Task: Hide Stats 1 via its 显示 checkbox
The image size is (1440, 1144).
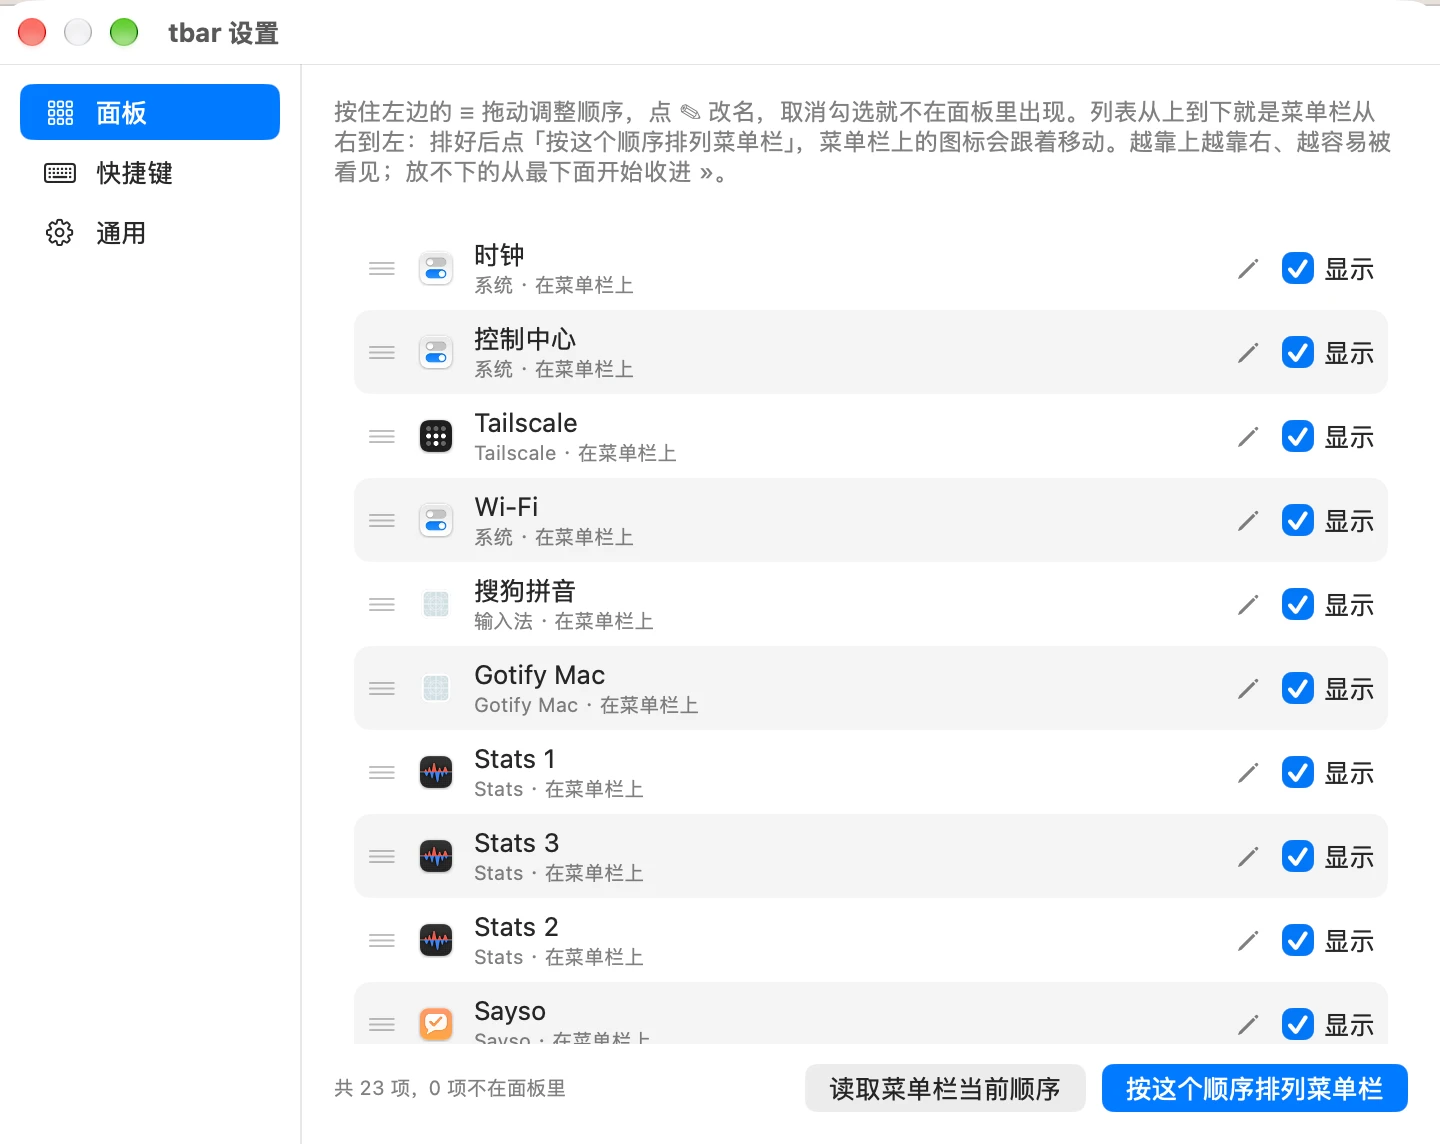Action: click(x=1298, y=773)
